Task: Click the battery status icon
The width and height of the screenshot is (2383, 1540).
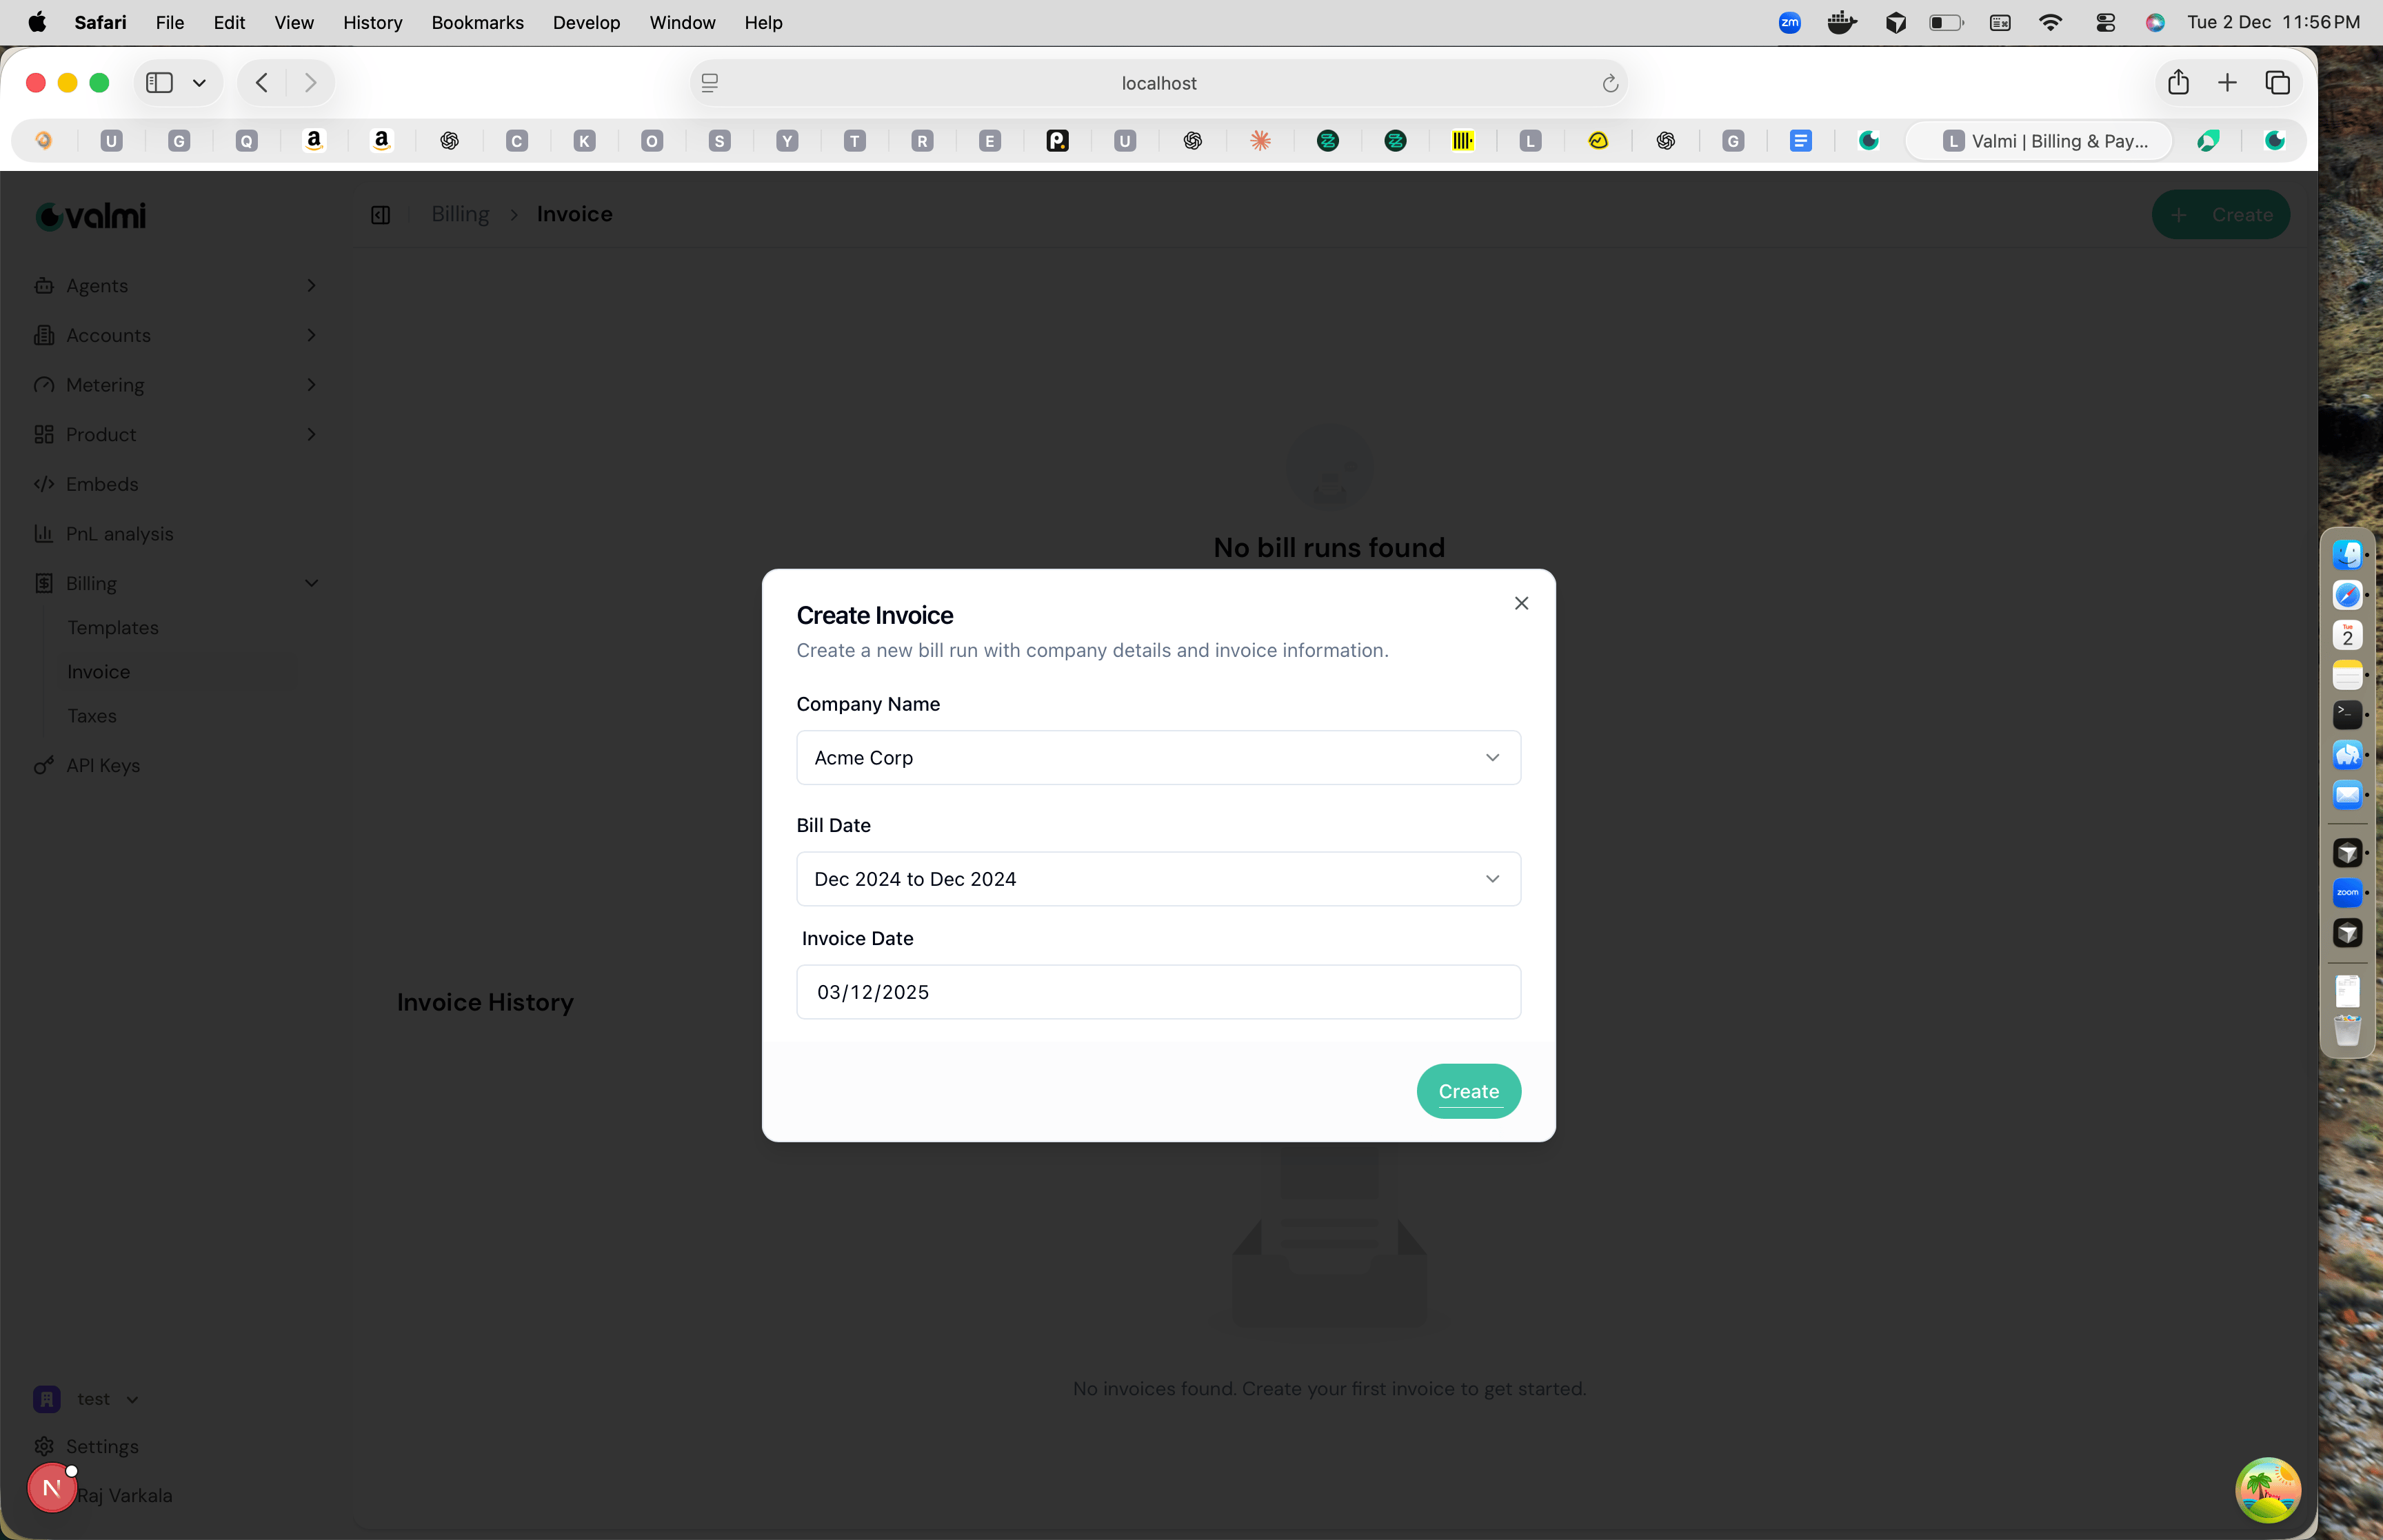Action: click(1946, 22)
